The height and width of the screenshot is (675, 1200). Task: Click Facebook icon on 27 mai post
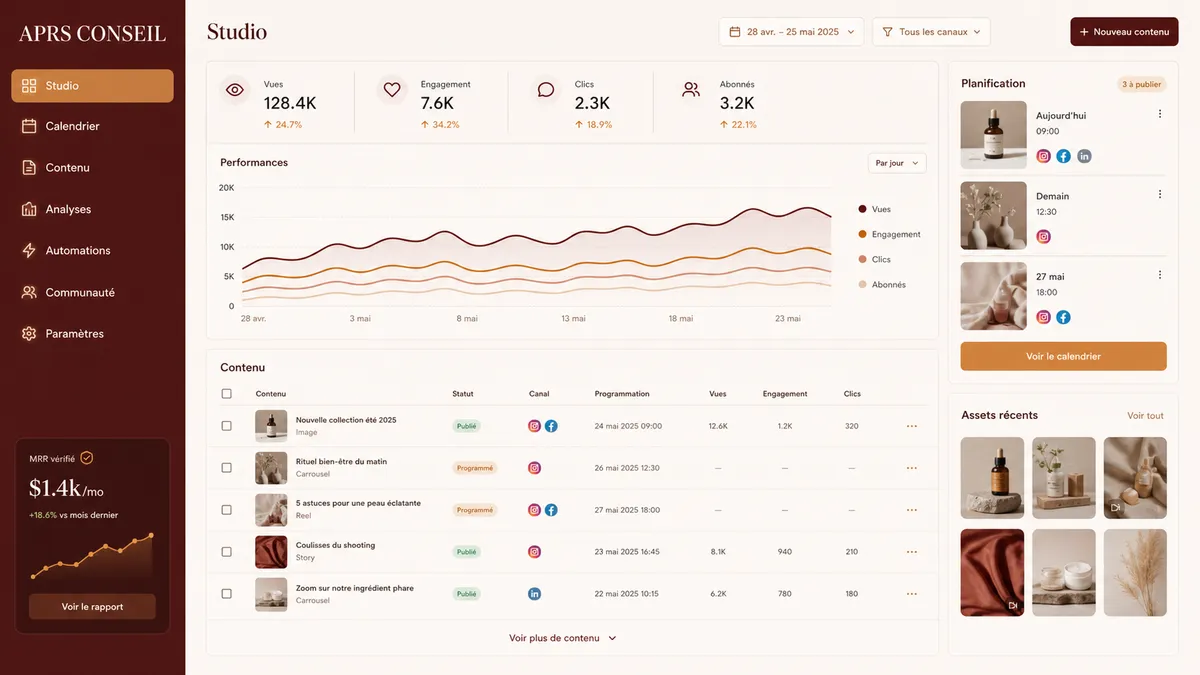coord(1063,317)
